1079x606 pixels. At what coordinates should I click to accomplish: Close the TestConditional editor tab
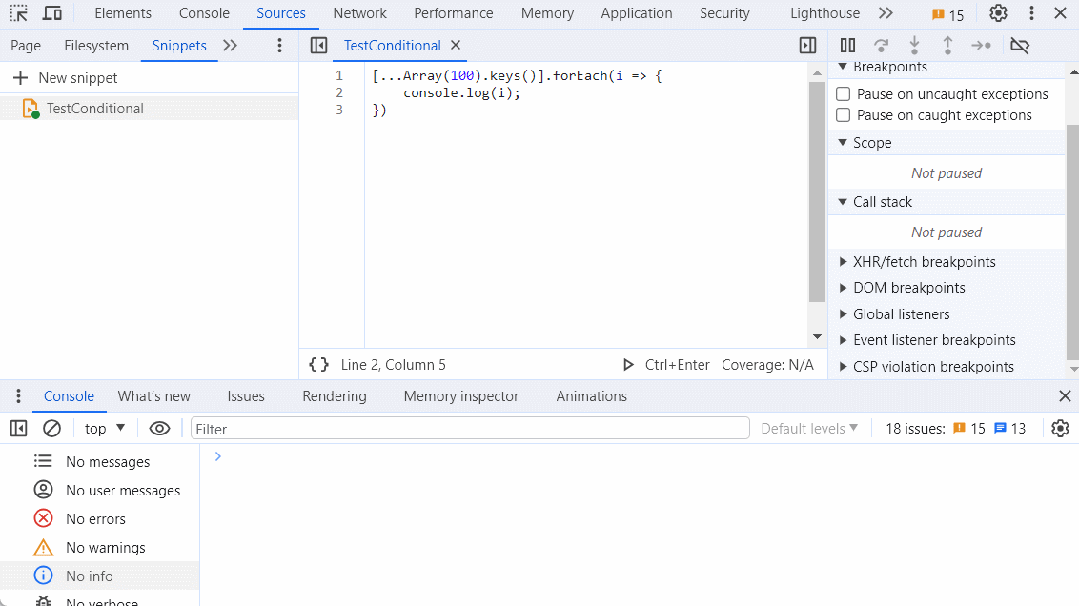coord(455,45)
